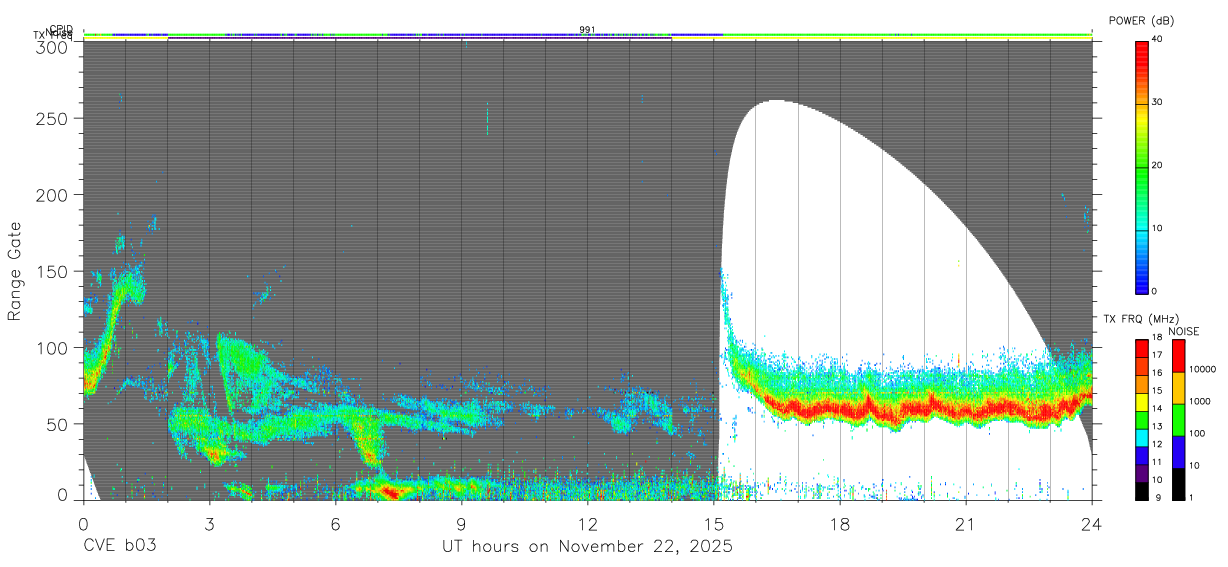Screen dimensions: 1228x567
Task: Pick the green 100–1000 NOISE segment
Action: (1178, 420)
